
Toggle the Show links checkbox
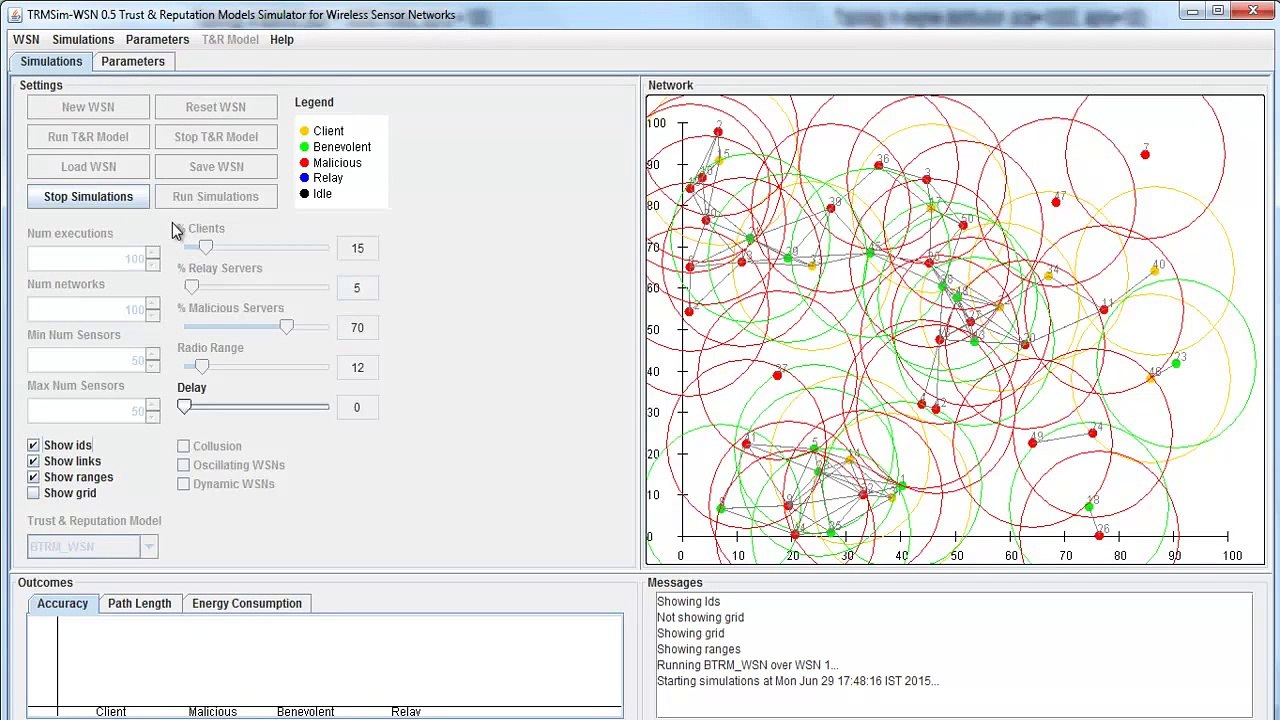click(33, 461)
